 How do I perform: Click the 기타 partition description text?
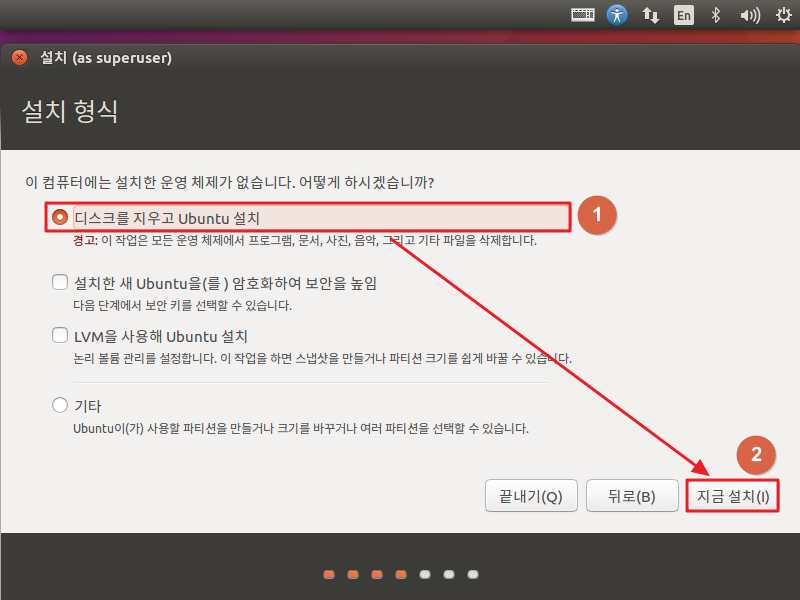pos(301,428)
